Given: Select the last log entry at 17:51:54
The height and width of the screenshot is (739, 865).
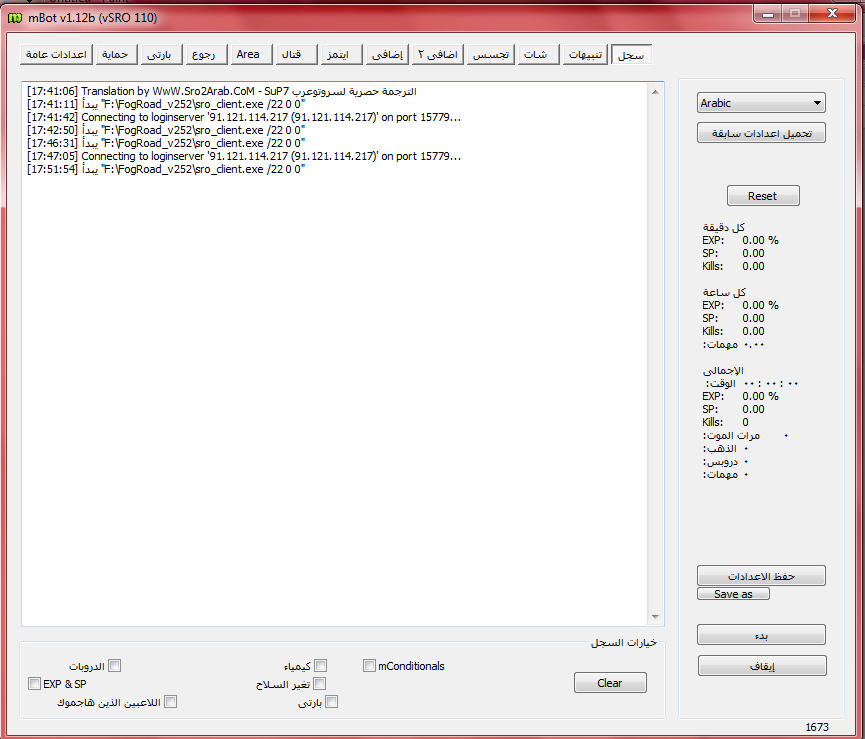Looking at the screenshot, I should pyautogui.click(x=166, y=169).
